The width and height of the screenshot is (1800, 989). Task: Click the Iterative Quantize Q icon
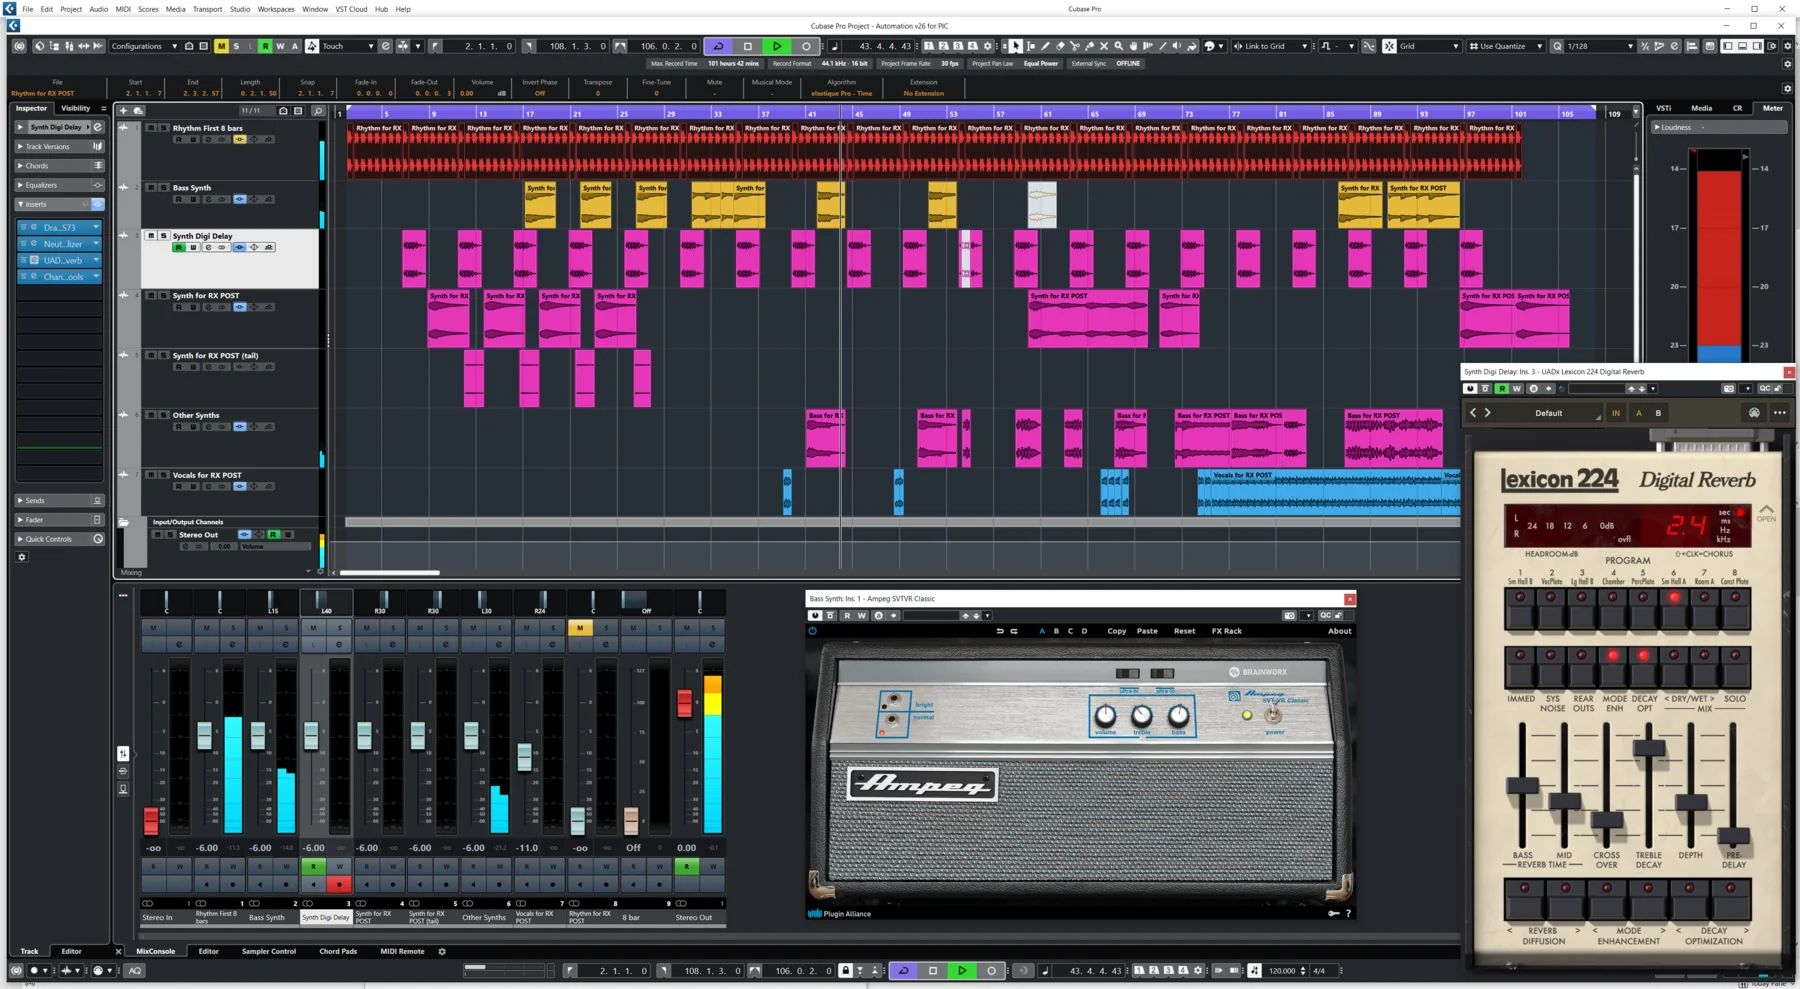coord(1557,46)
